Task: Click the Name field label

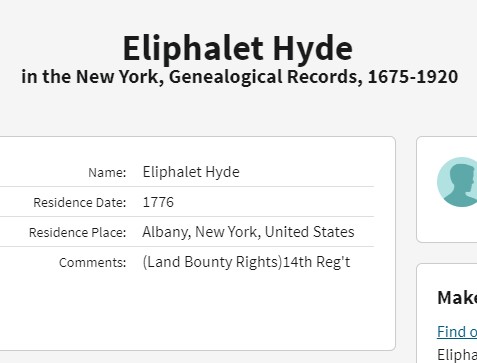Action: [107, 173]
